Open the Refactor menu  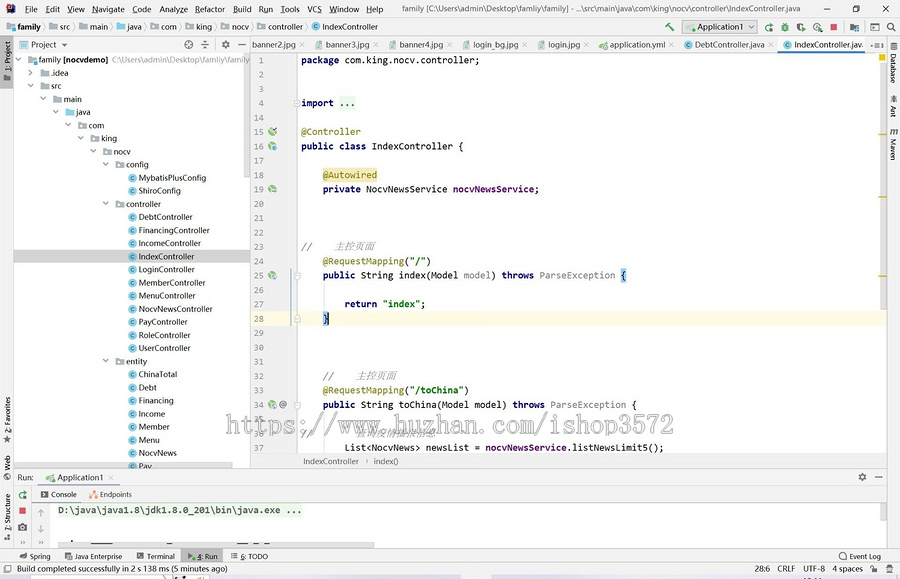tap(210, 9)
